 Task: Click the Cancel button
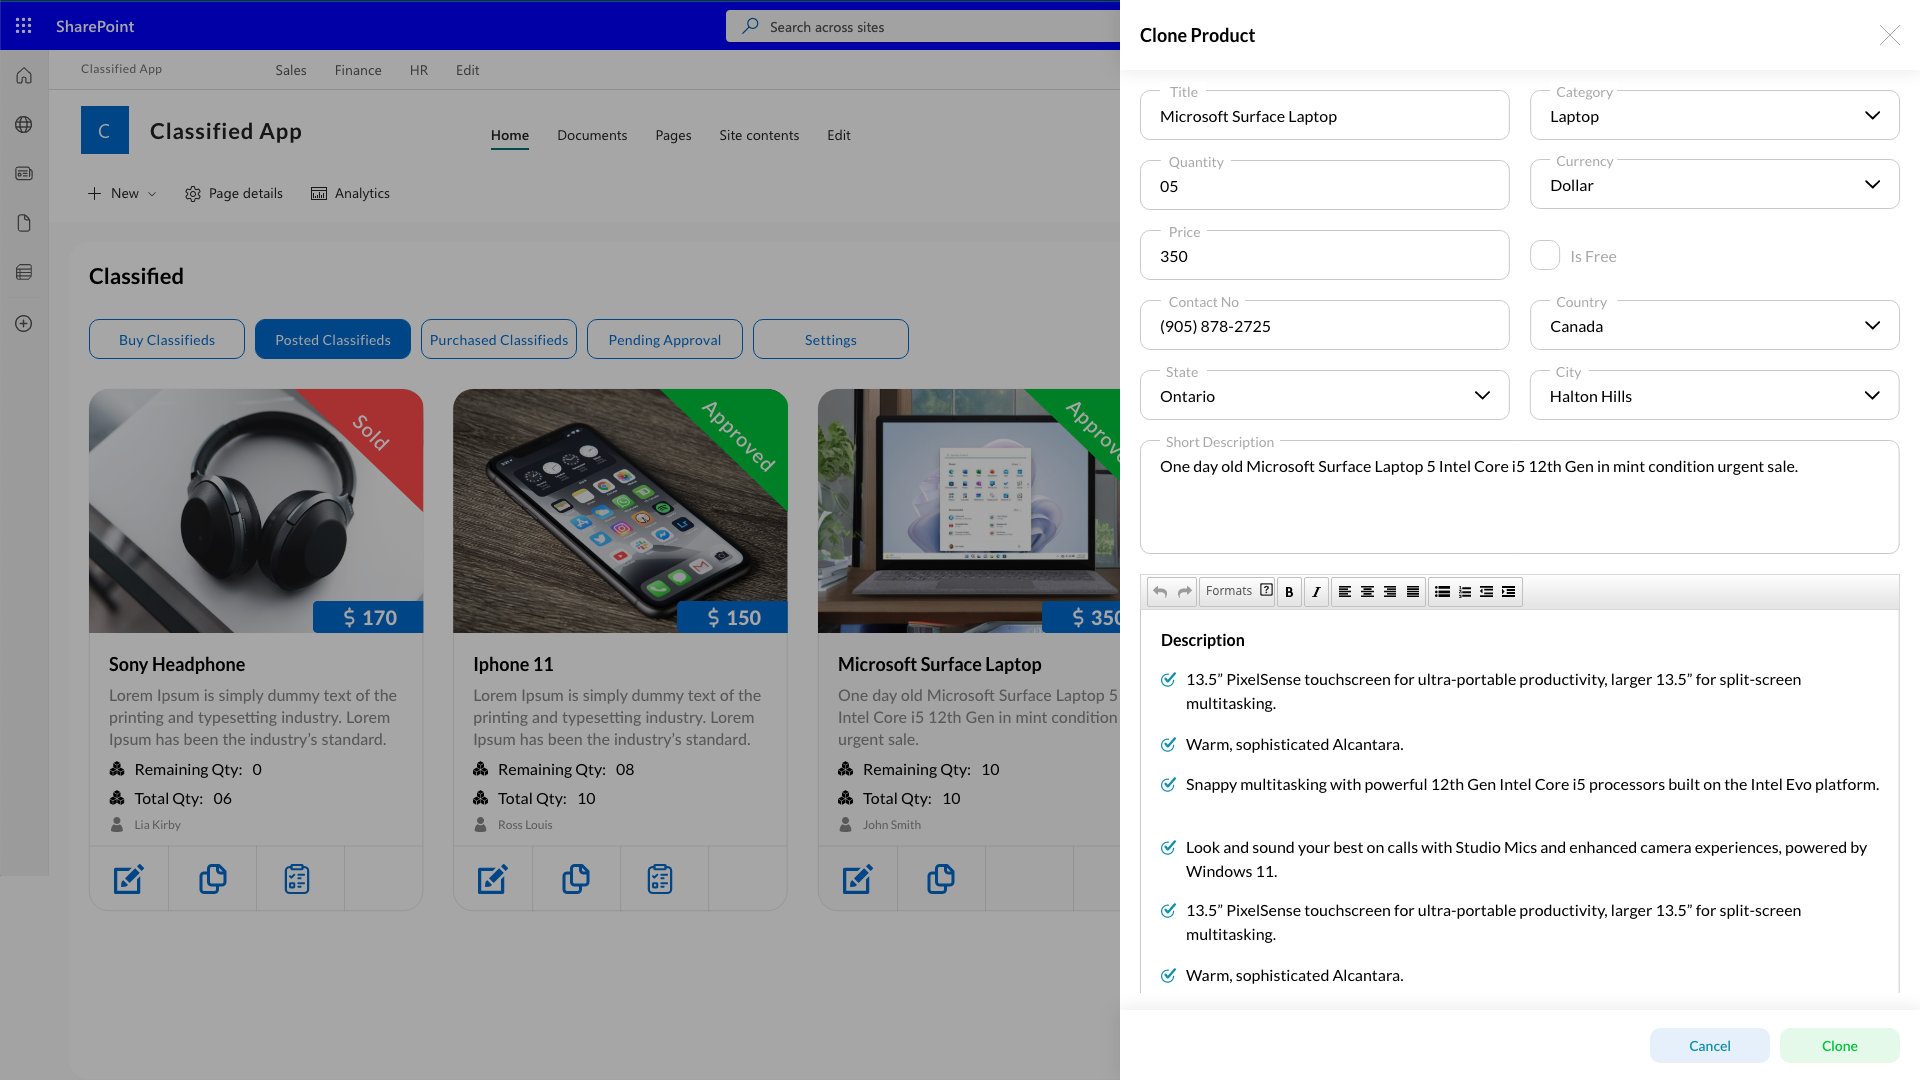(x=1709, y=1046)
